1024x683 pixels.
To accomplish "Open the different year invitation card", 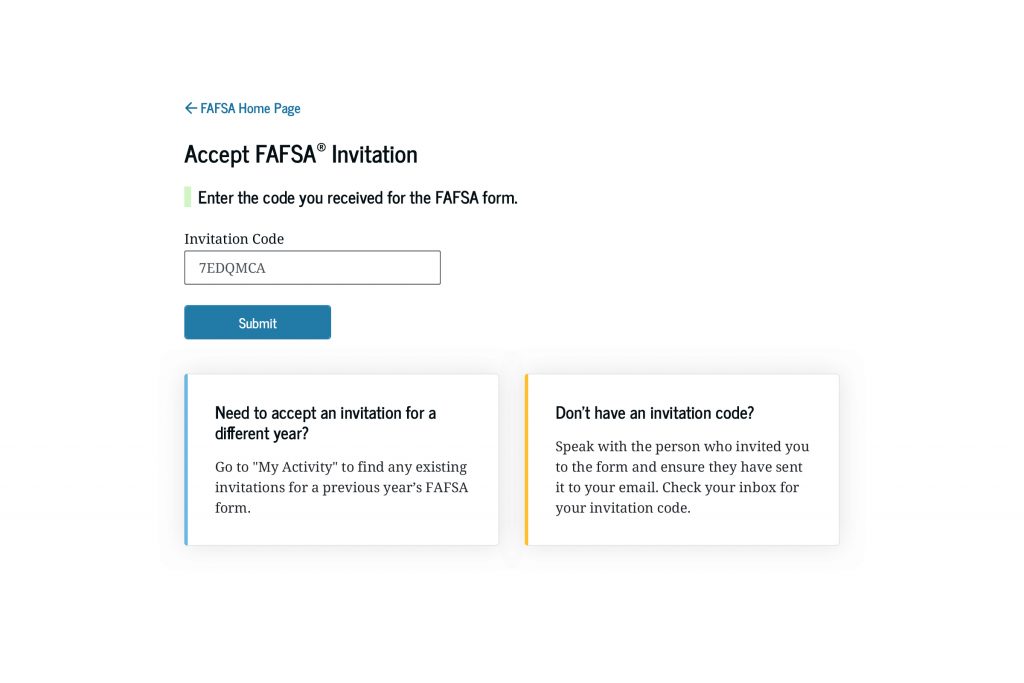I will coord(341,459).
